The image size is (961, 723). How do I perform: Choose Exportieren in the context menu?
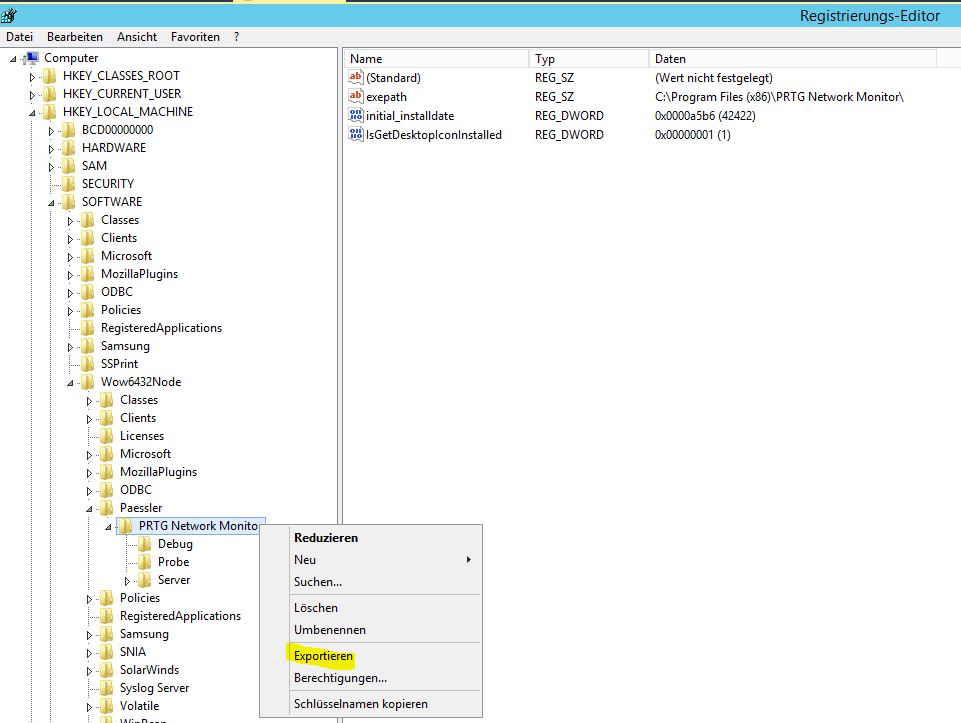pos(323,656)
